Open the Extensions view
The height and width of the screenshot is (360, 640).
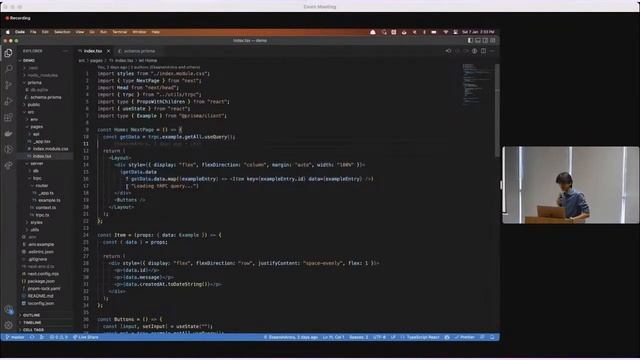8,118
